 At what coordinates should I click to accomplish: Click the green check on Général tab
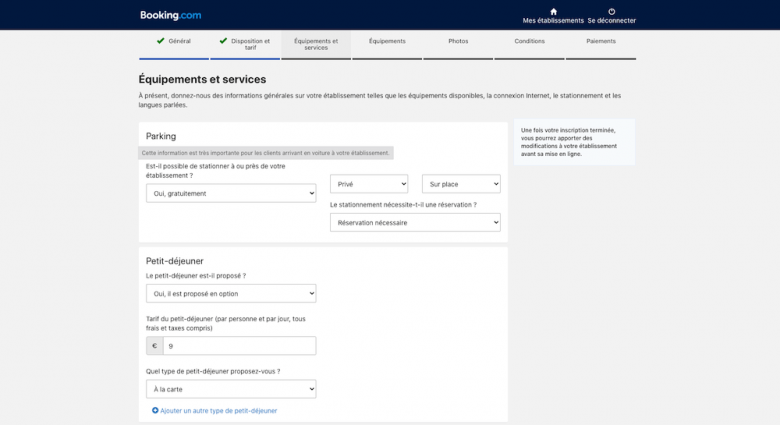160,41
